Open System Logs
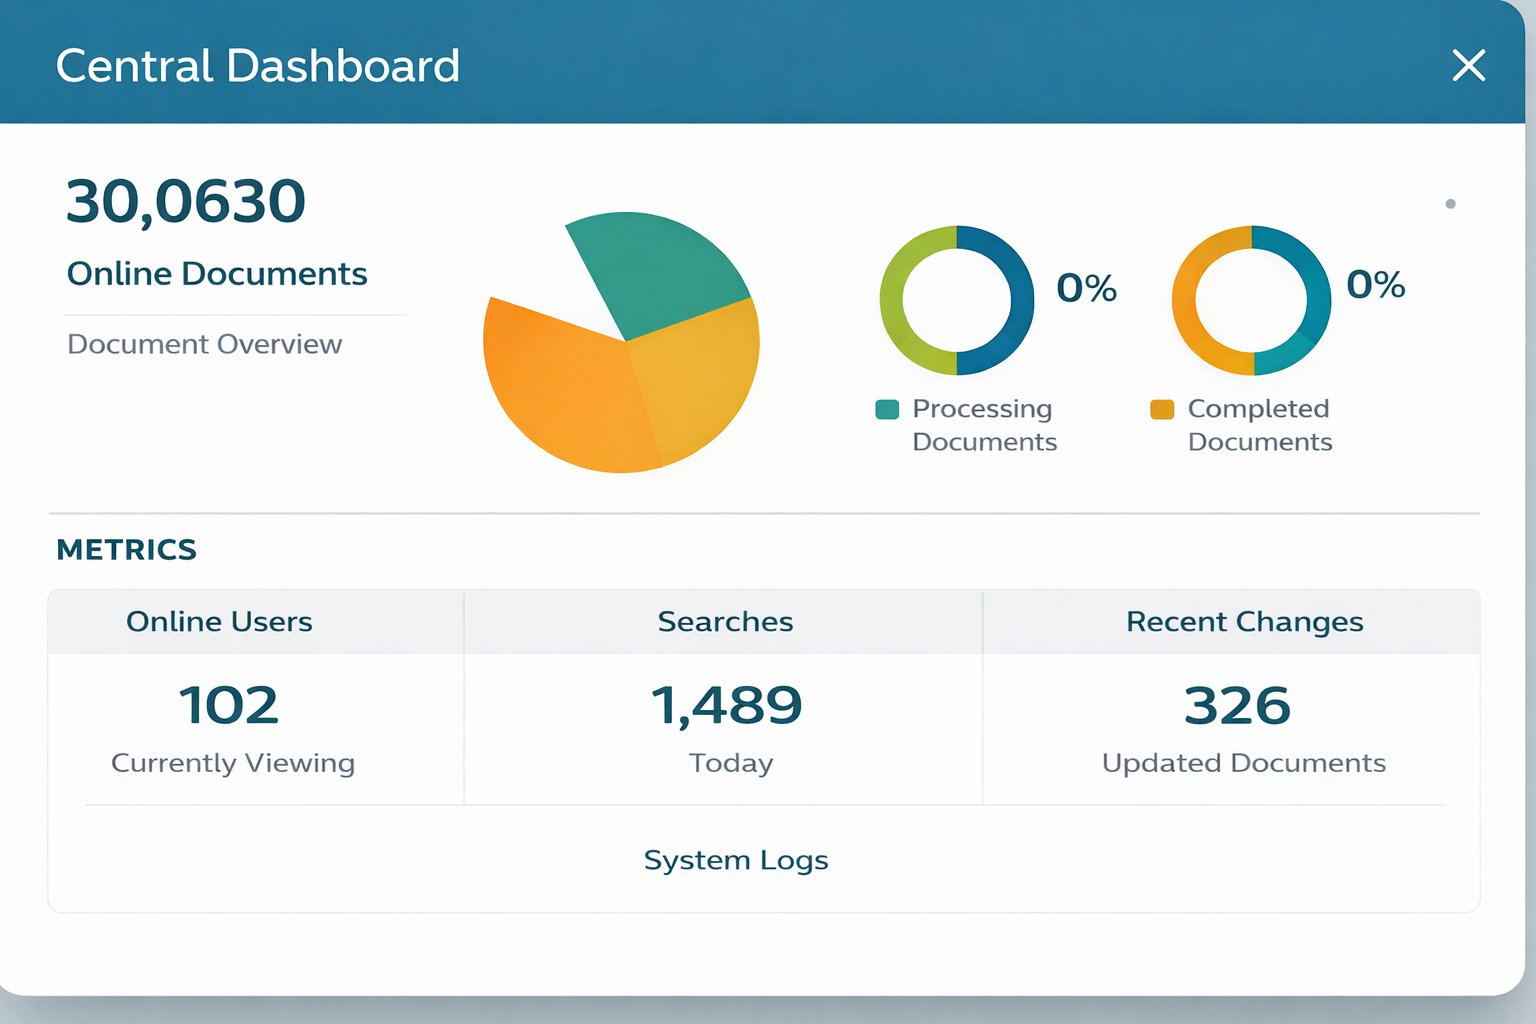The width and height of the screenshot is (1536, 1024). 735,859
